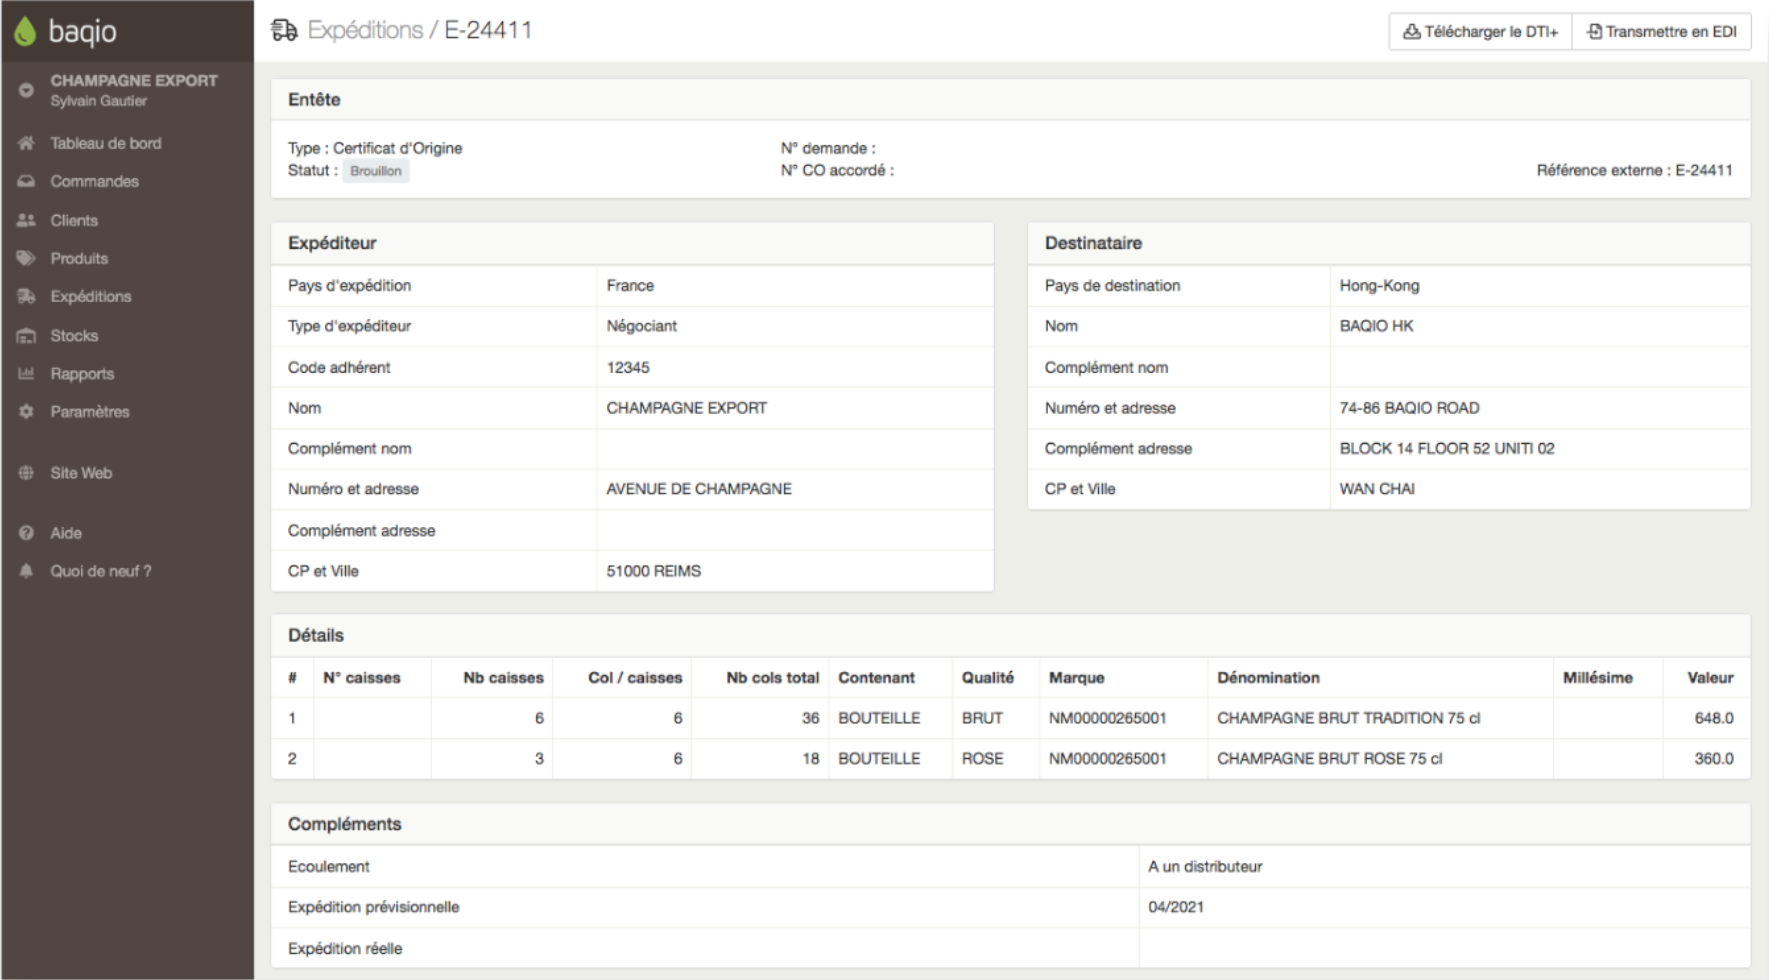Open the Site Web label in sidebar
Screen dimensions: 1769x980
point(81,473)
